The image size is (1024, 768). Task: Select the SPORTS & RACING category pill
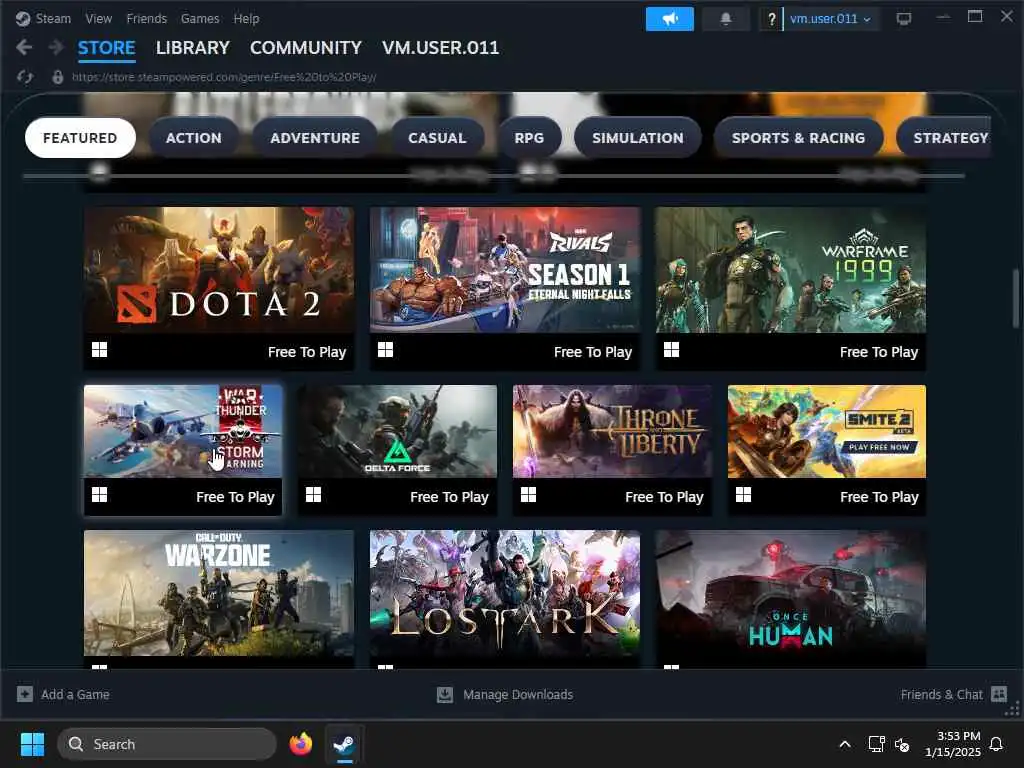798,138
